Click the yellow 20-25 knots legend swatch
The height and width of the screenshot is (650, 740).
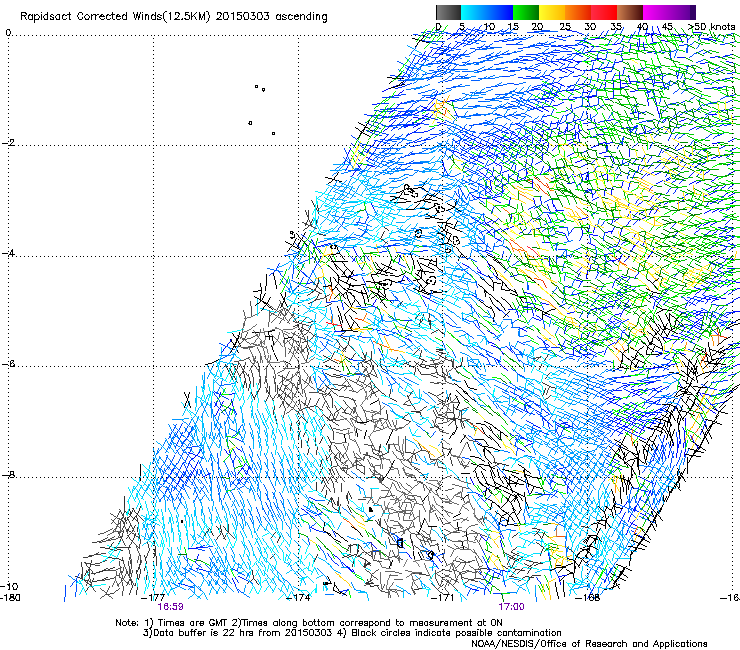point(552,12)
